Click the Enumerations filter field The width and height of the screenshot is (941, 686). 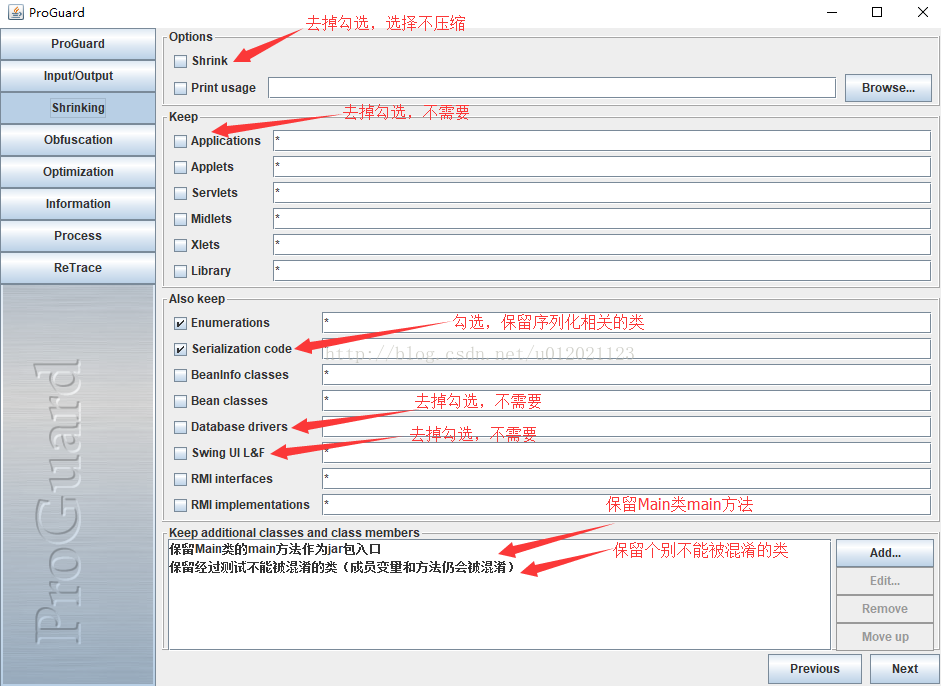point(627,322)
